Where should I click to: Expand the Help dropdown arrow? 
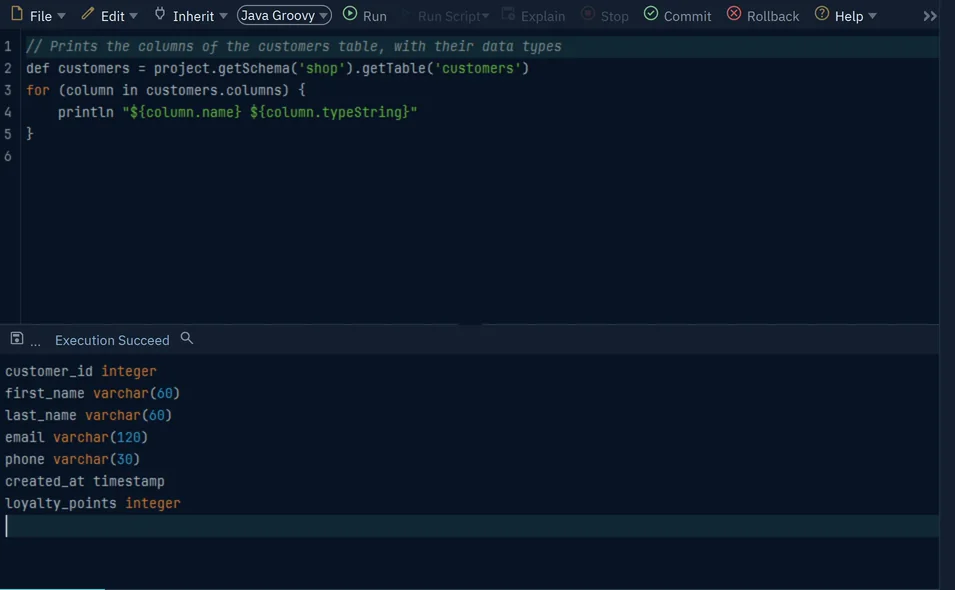[x=872, y=16]
